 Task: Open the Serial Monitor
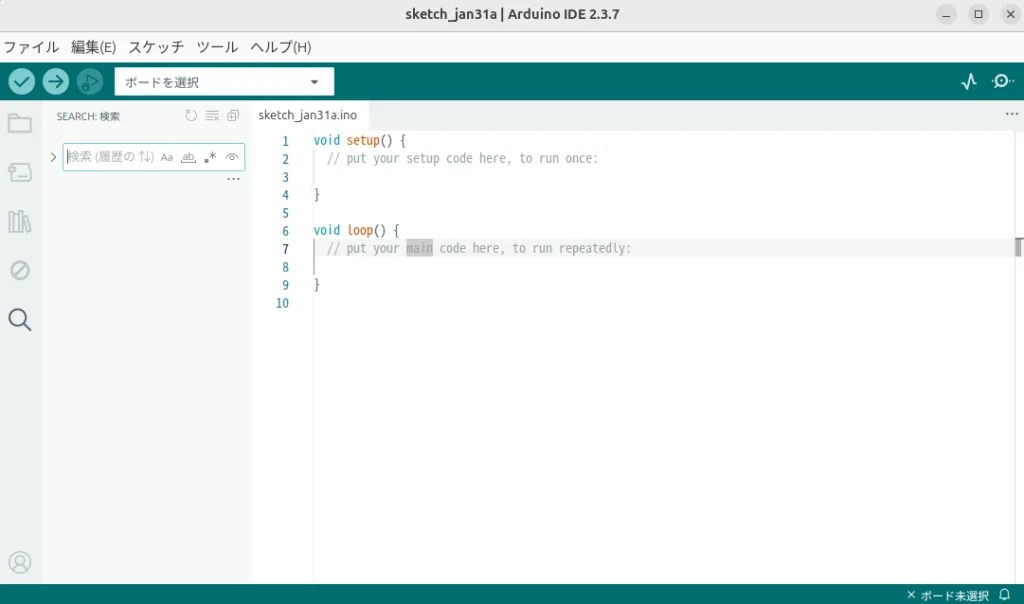click(1002, 82)
